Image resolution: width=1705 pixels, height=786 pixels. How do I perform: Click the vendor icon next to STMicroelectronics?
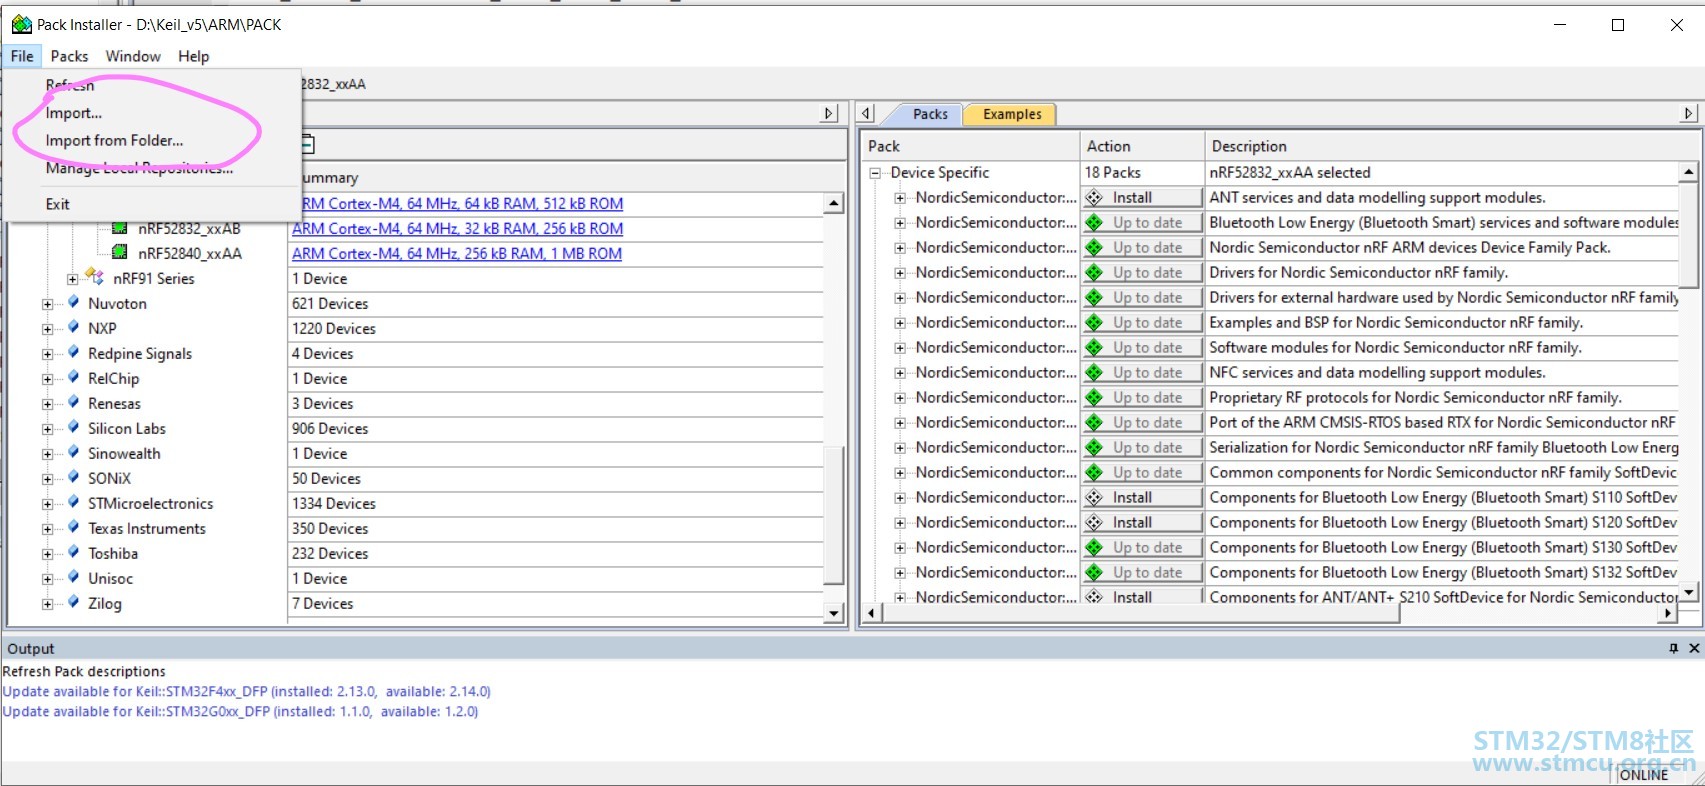[72, 502]
